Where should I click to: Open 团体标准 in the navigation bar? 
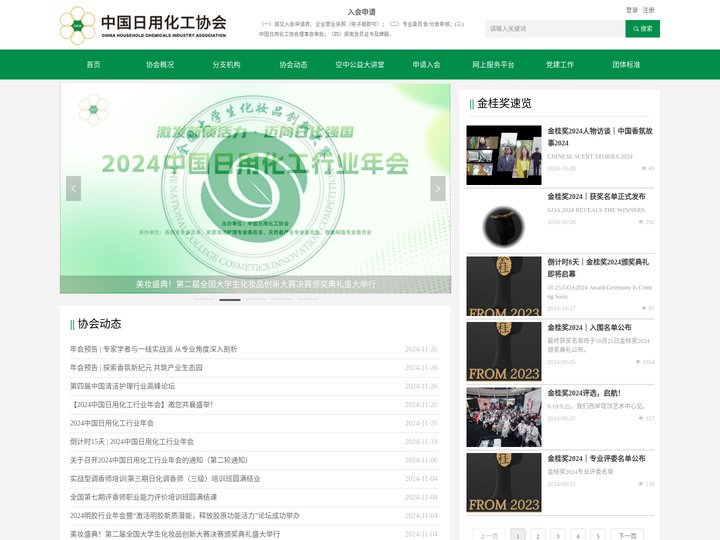click(x=626, y=65)
